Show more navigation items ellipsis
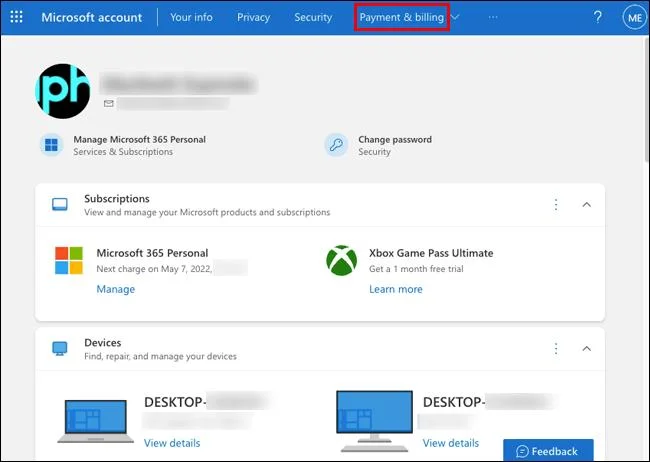 pyautogui.click(x=492, y=17)
